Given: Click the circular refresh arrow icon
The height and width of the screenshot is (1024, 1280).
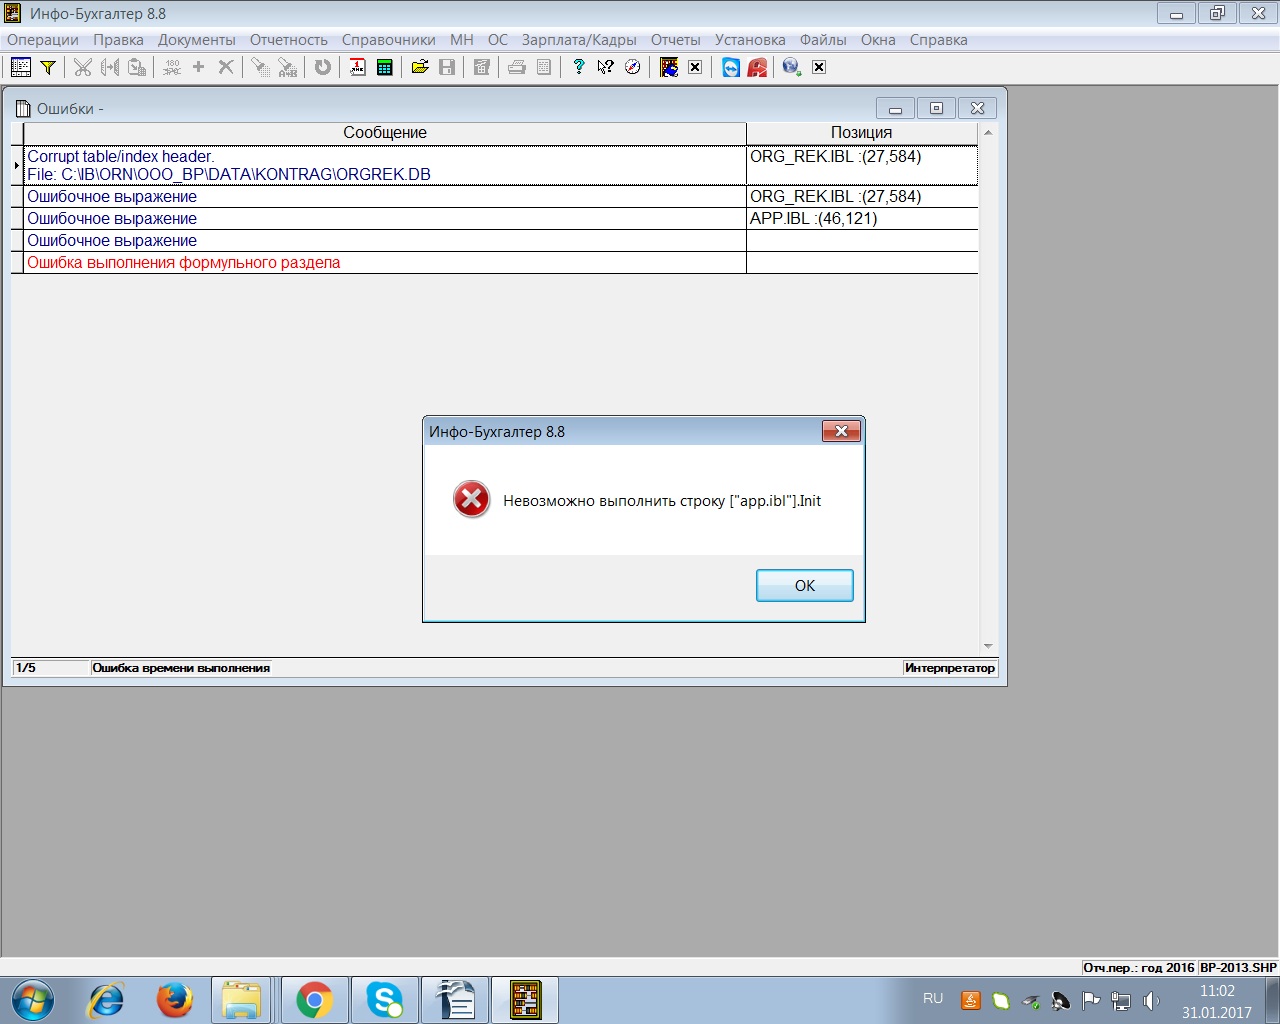Looking at the screenshot, I should [x=322, y=67].
